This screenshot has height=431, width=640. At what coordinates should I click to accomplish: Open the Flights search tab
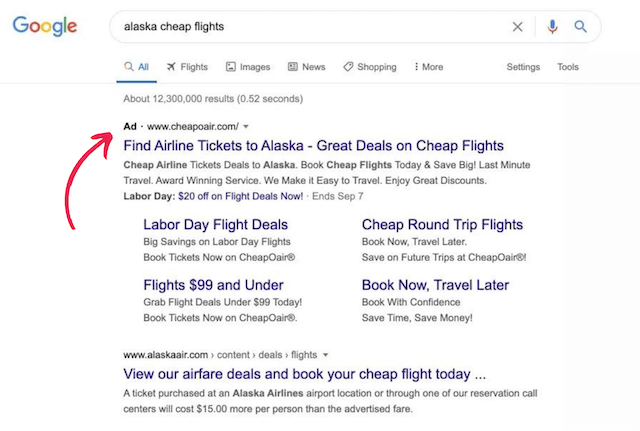point(187,67)
